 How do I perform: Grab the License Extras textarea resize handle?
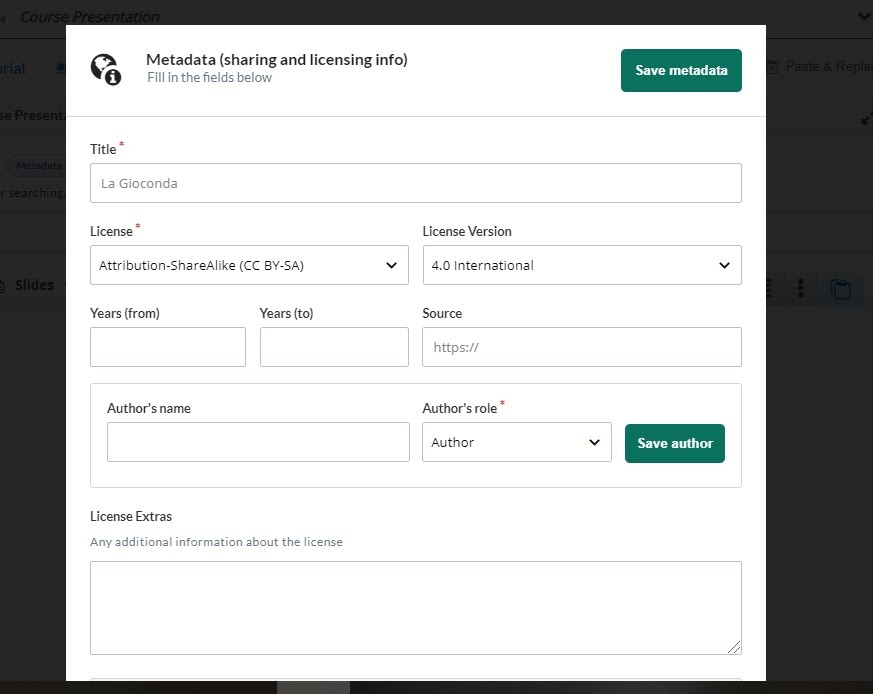point(734,647)
